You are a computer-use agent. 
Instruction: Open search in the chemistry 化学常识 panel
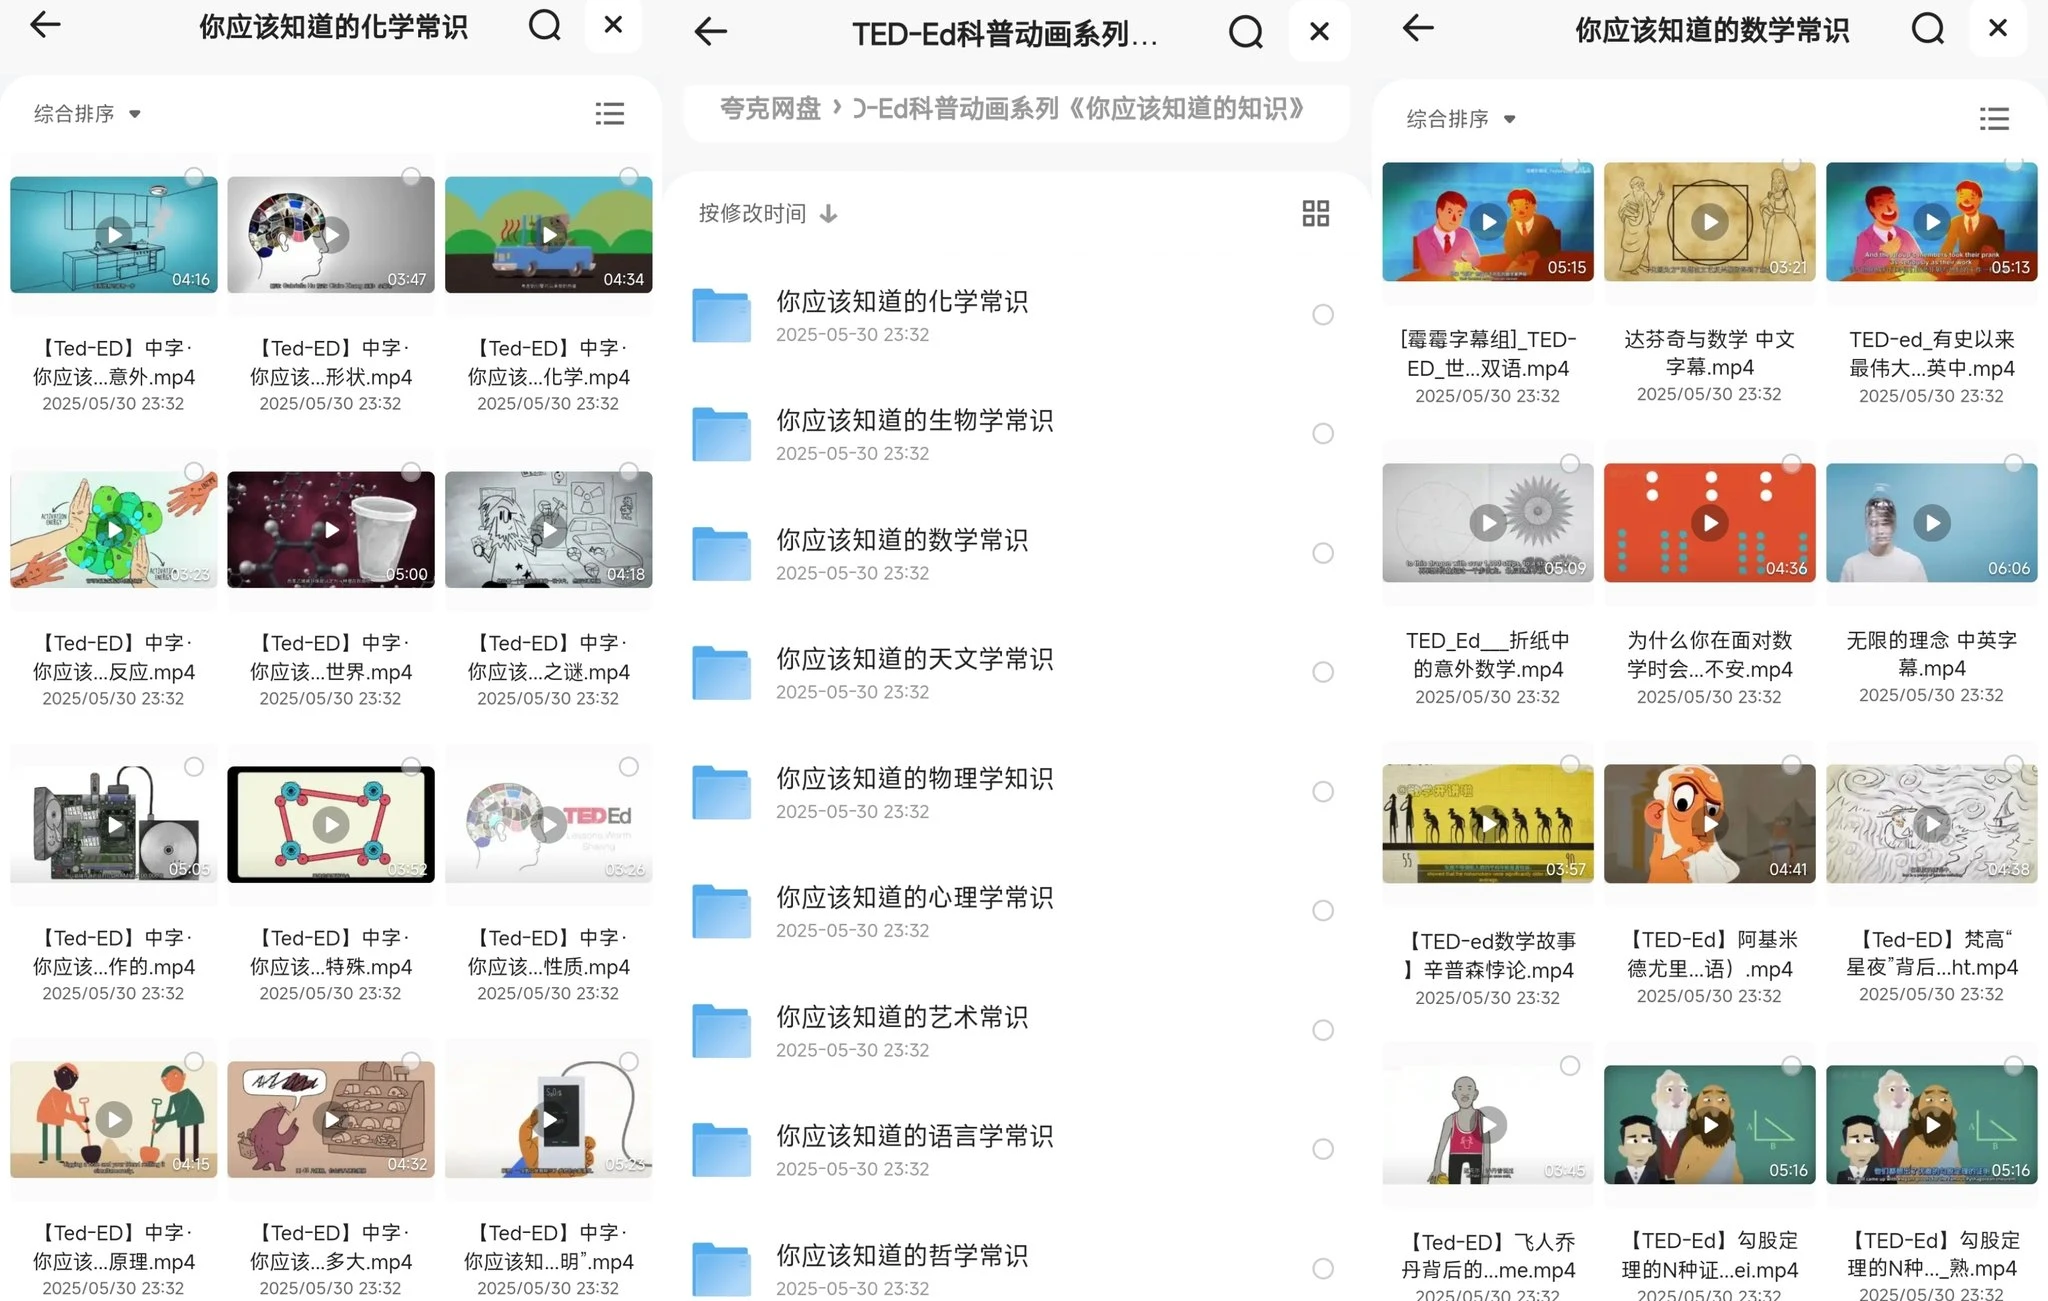point(545,25)
